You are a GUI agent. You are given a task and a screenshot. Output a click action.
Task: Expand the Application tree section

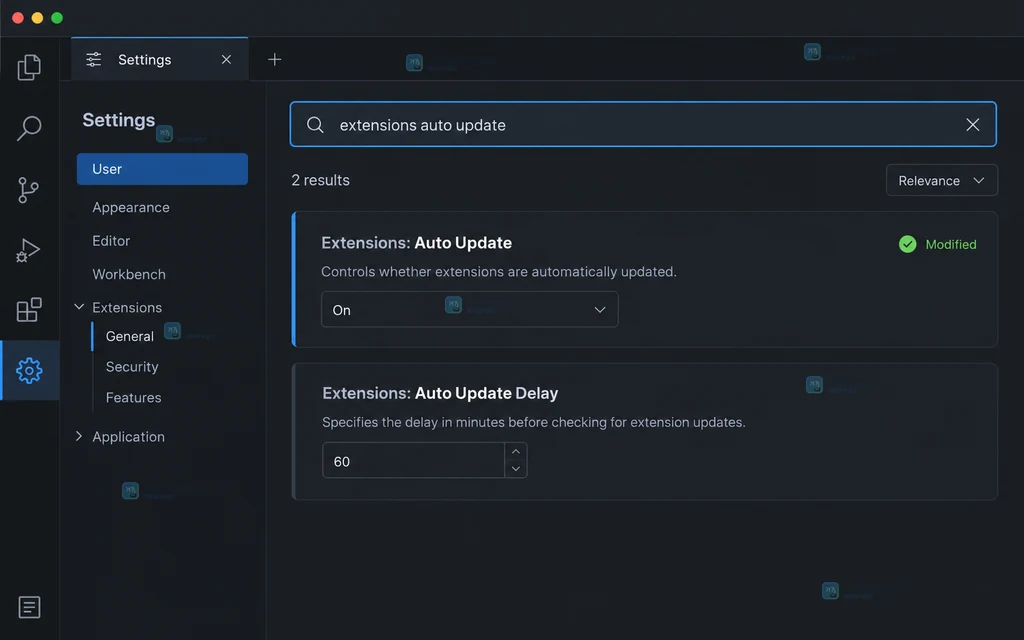[x=79, y=436]
